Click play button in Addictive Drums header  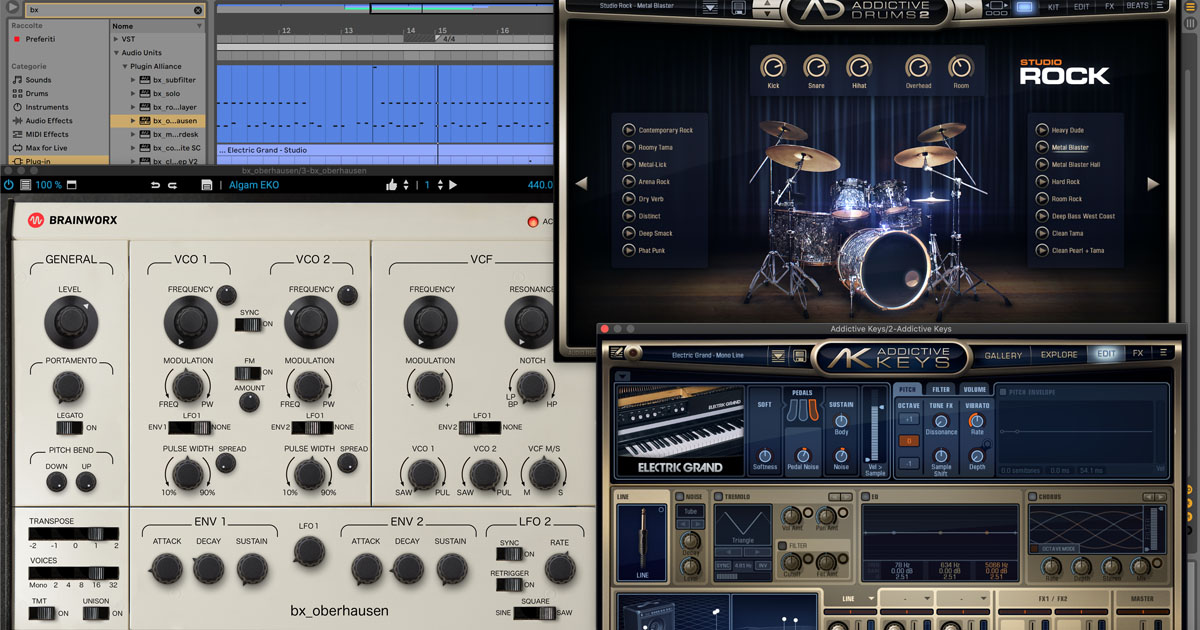pyautogui.click(x=968, y=8)
